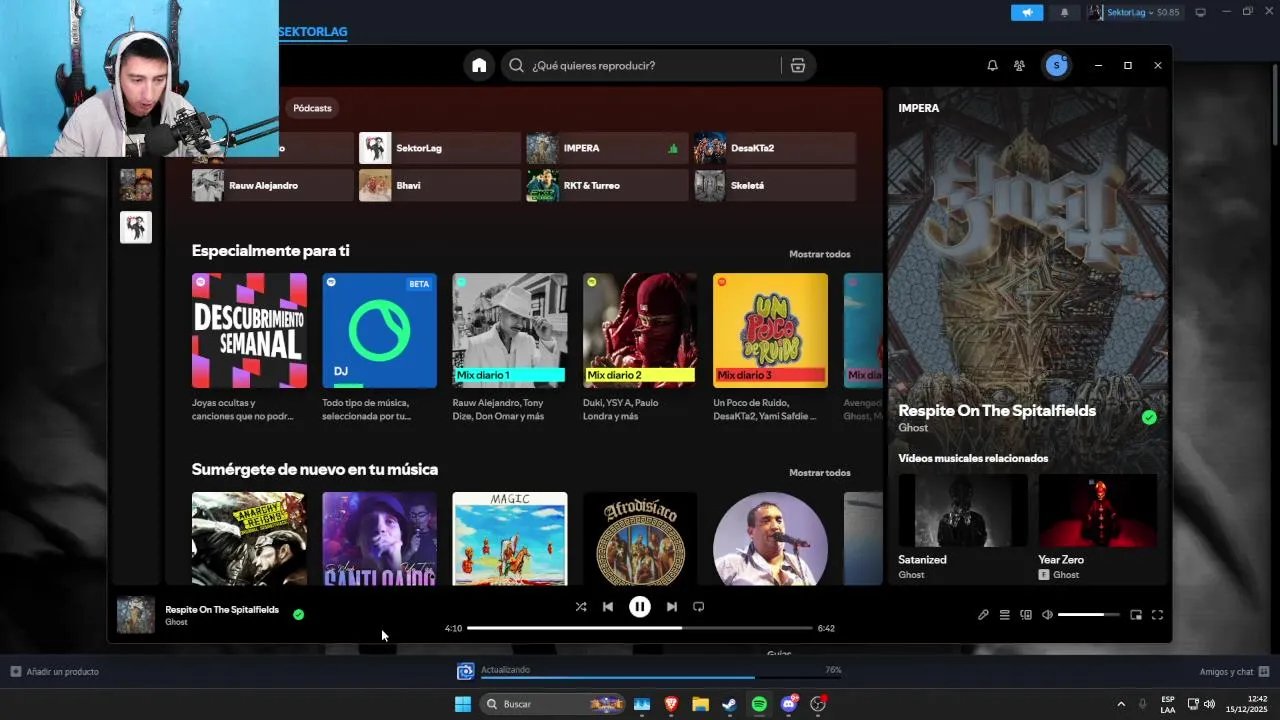Open Windows Start menu
Viewport: 1280px width, 720px height.
[463, 704]
